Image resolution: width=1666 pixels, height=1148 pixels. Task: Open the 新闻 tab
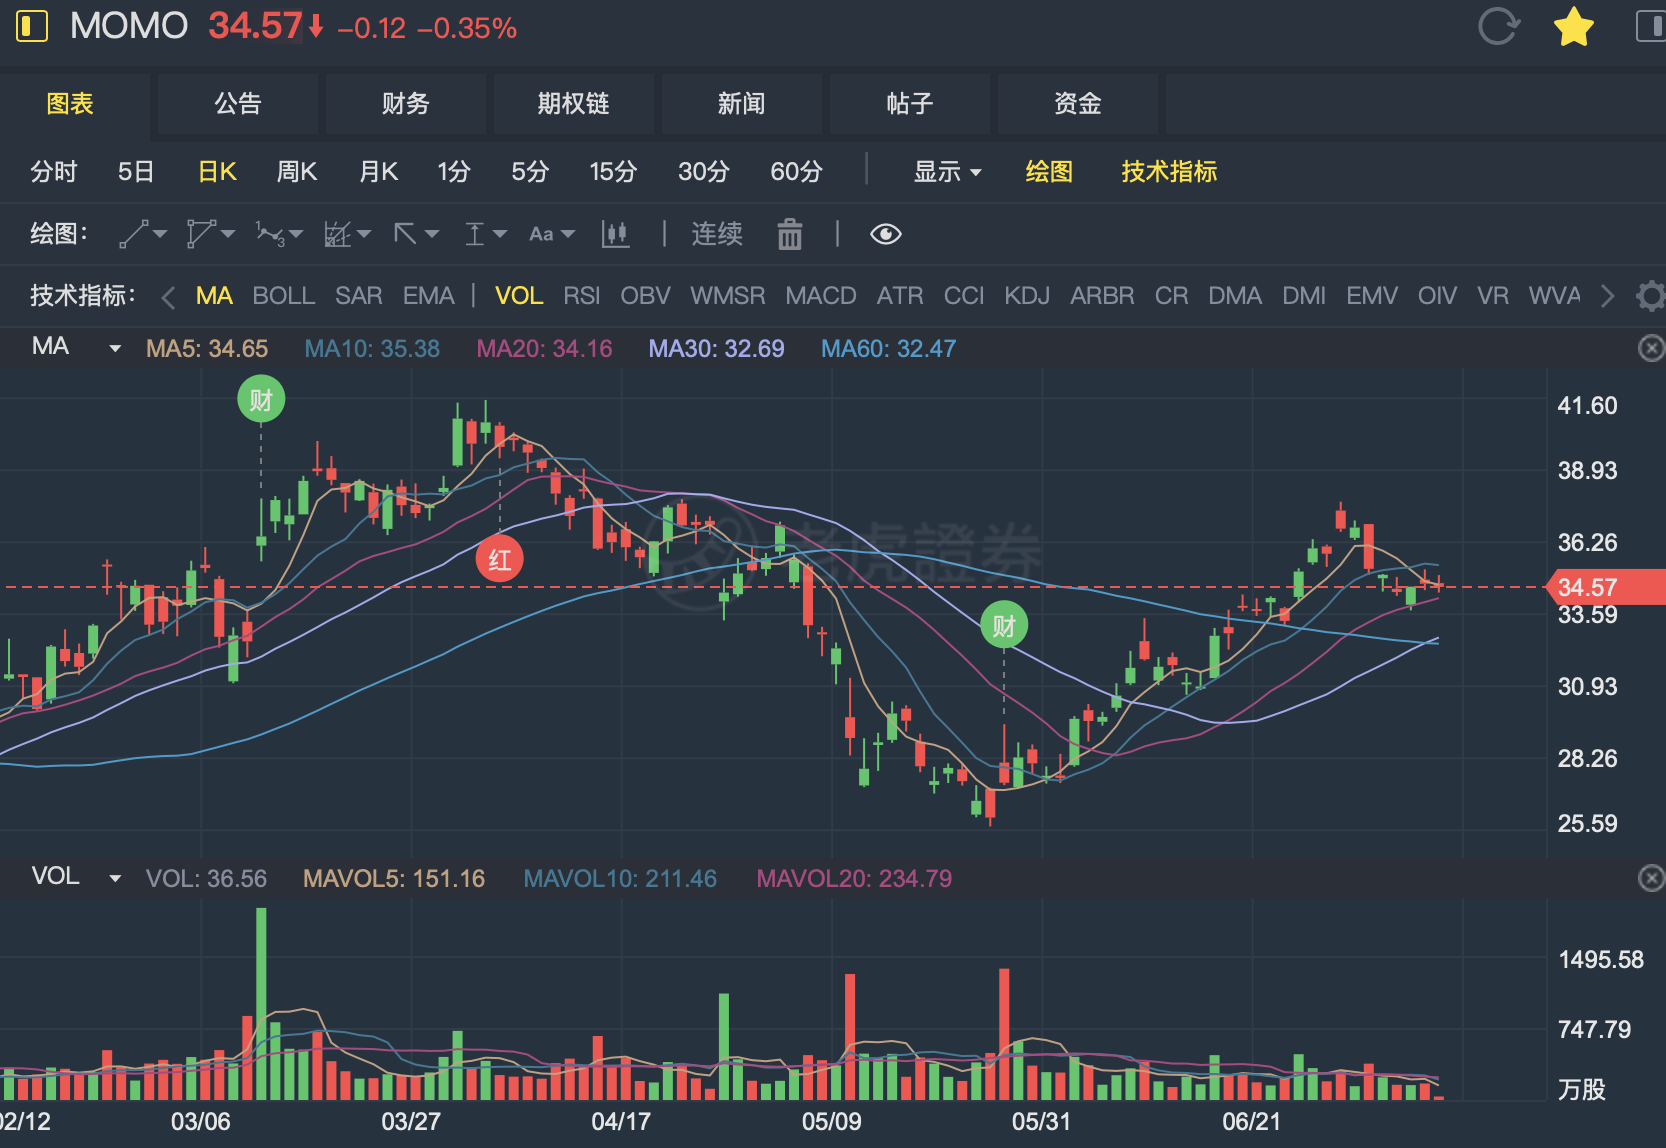pyautogui.click(x=741, y=103)
